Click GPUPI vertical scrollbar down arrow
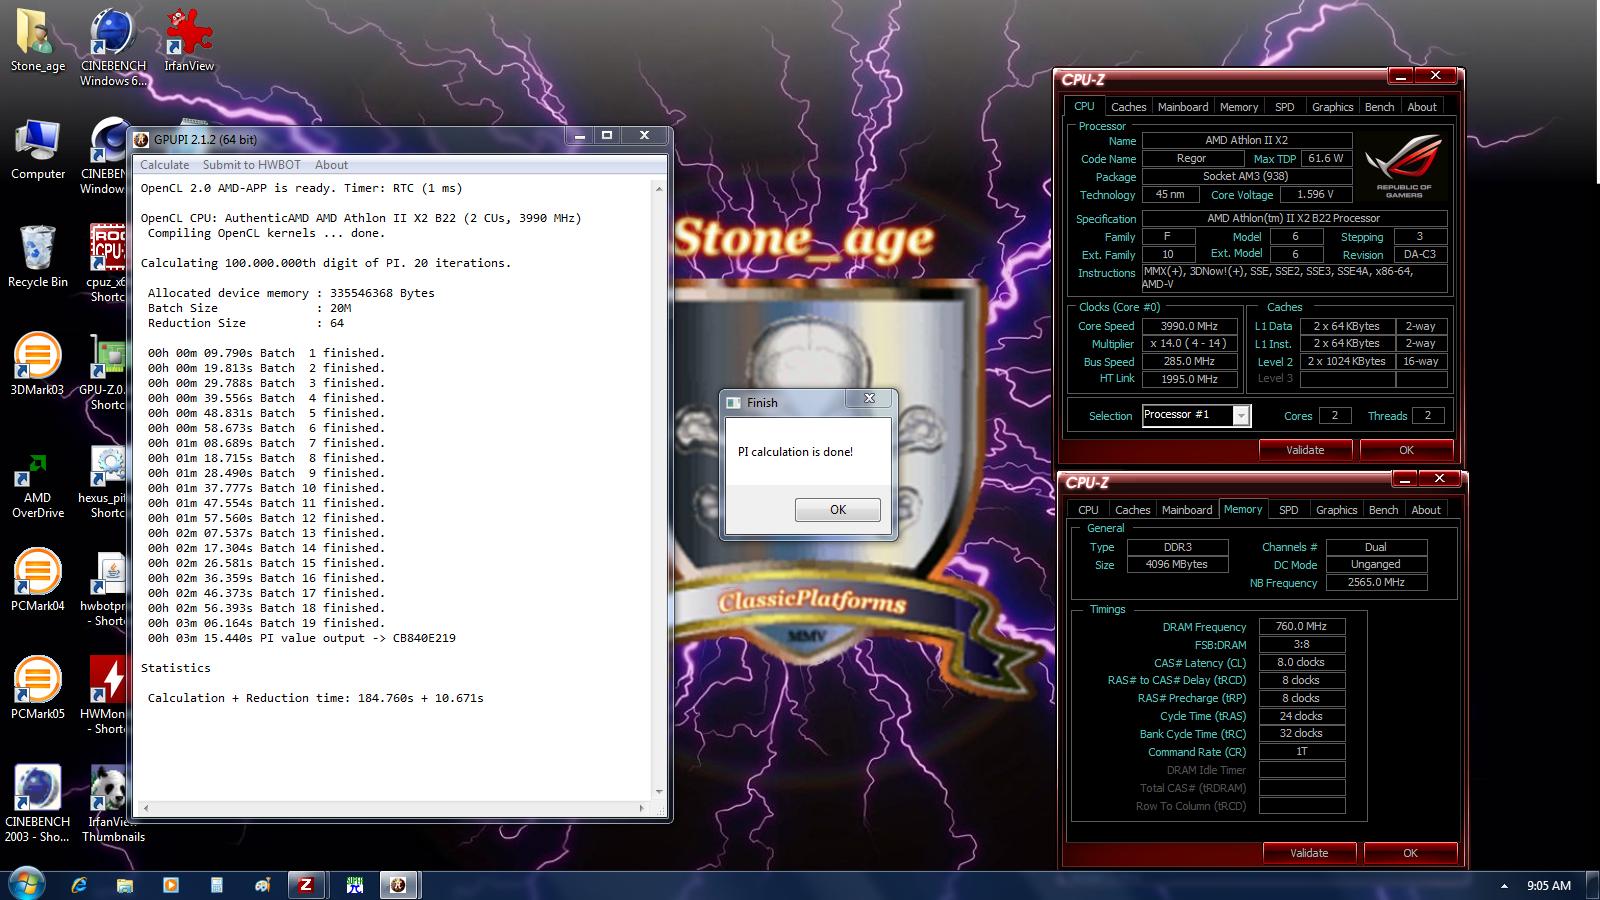The height and width of the screenshot is (900, 1600). click(658, 792)
